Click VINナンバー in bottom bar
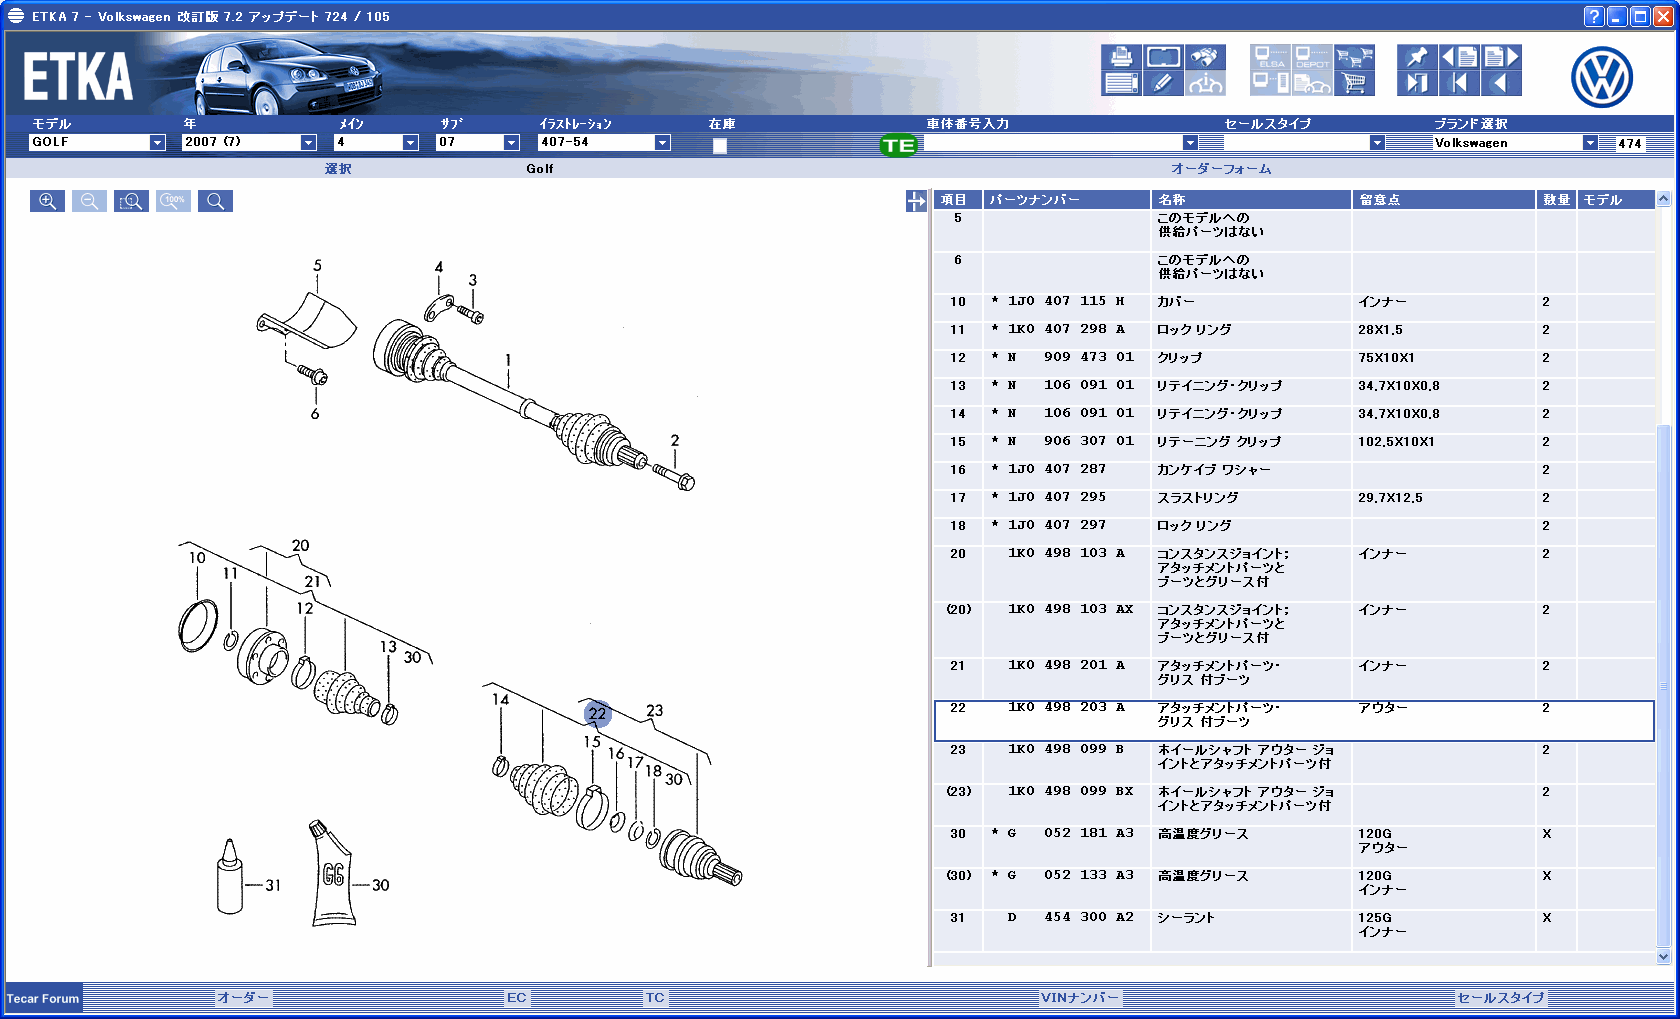The height and width of the screenshot is (1019, 1680). pyautogui.click(x=1080, y=998)
